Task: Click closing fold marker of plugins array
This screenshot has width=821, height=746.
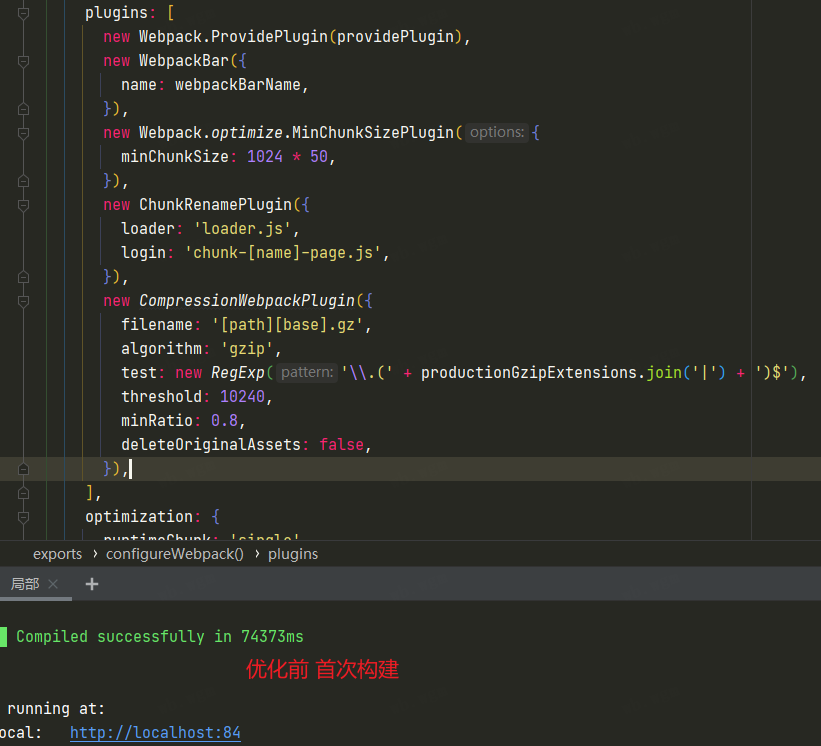Action: (x=23, y=493)
